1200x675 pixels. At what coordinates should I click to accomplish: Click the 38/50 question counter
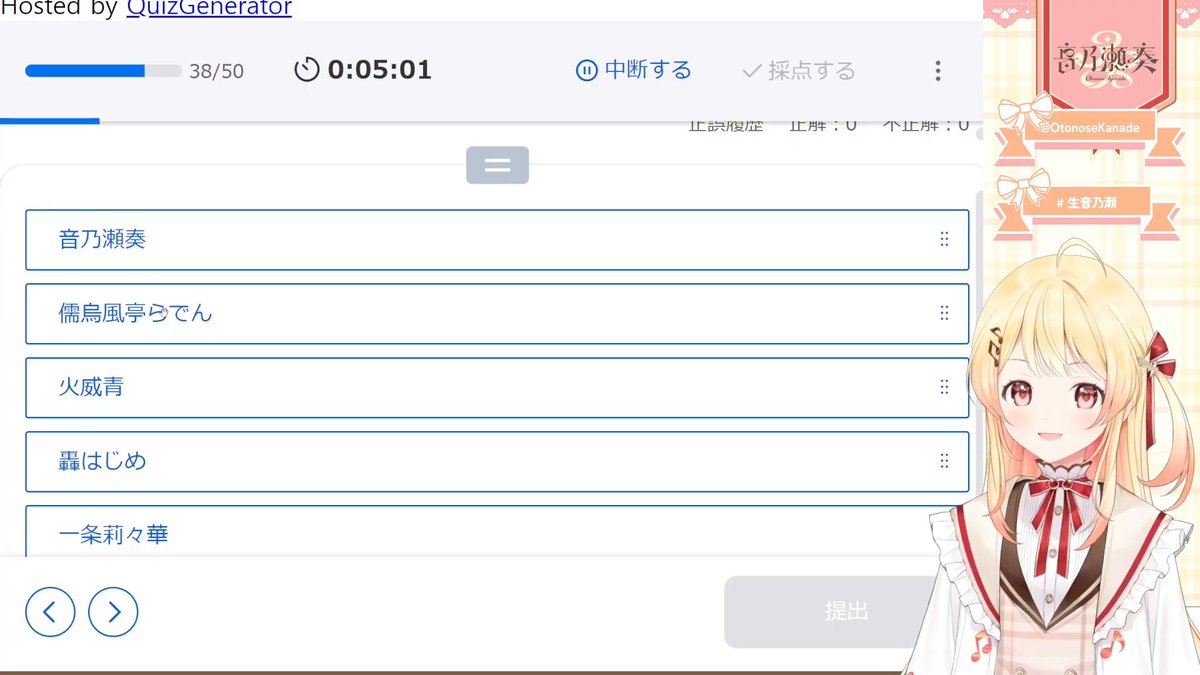tap(216, 71)
